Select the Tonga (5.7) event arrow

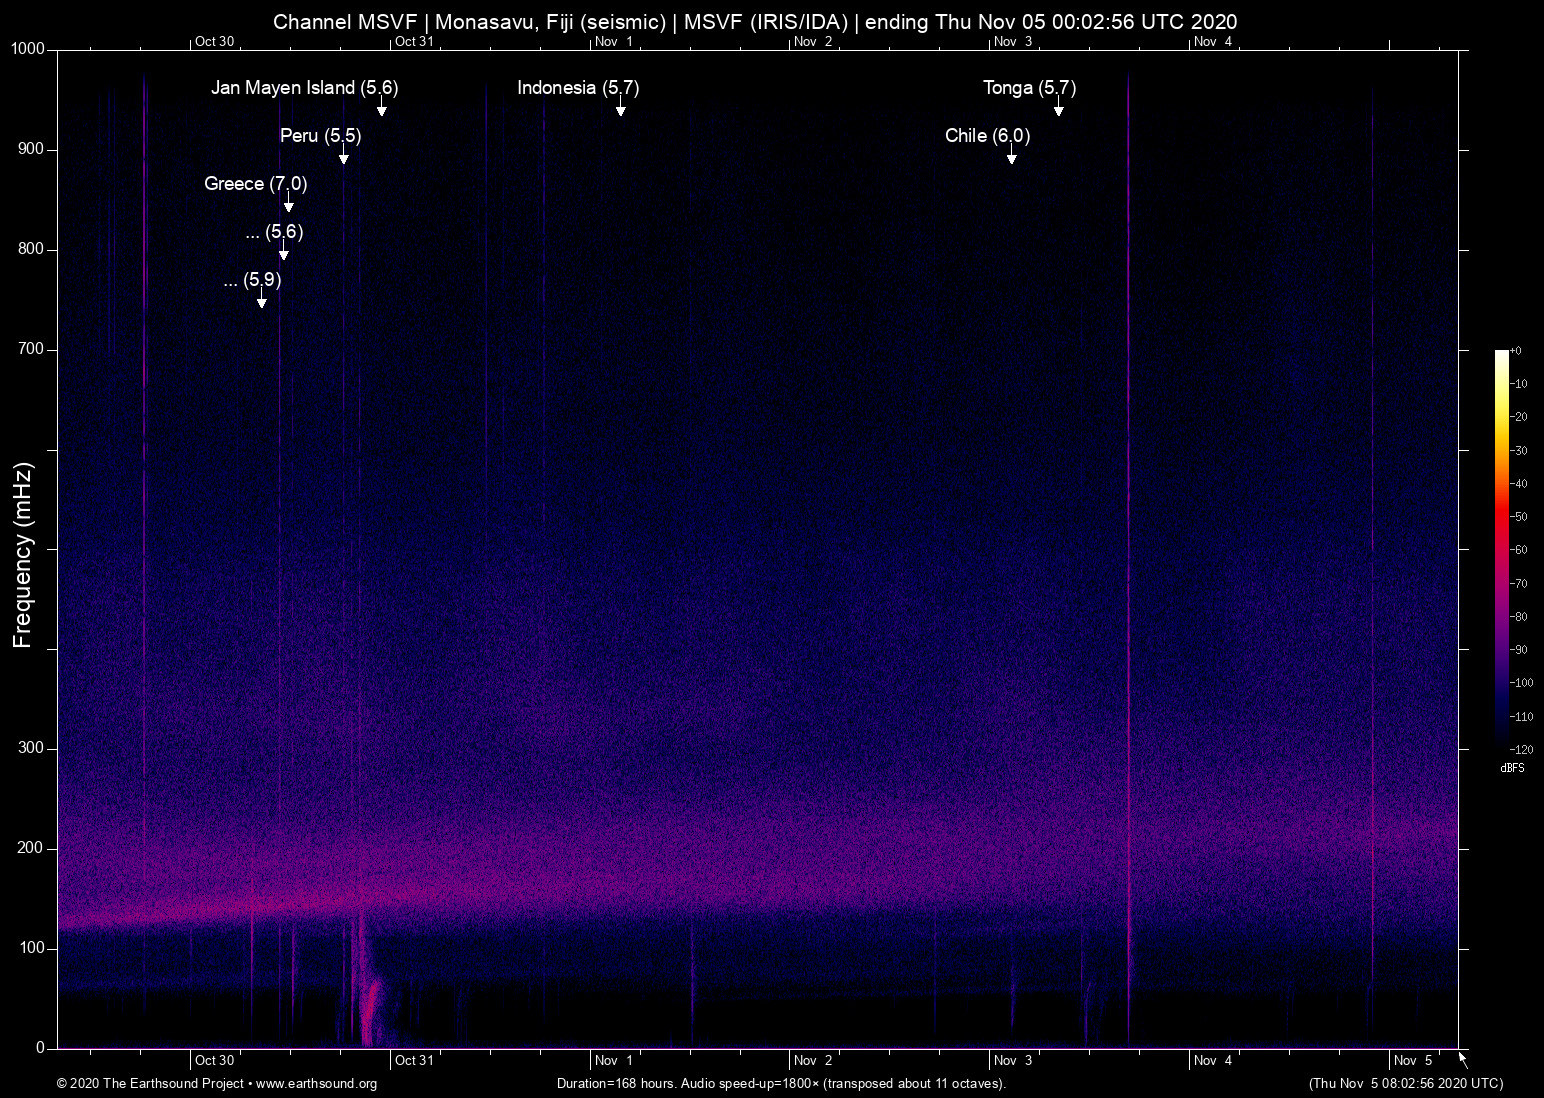(x=1058, y=109)
